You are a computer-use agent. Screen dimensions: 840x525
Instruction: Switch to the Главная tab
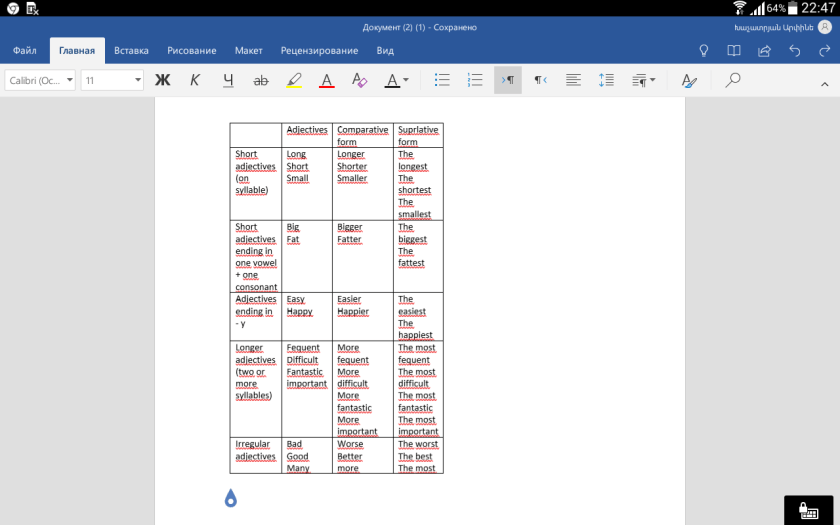click(x=77, y=51)
